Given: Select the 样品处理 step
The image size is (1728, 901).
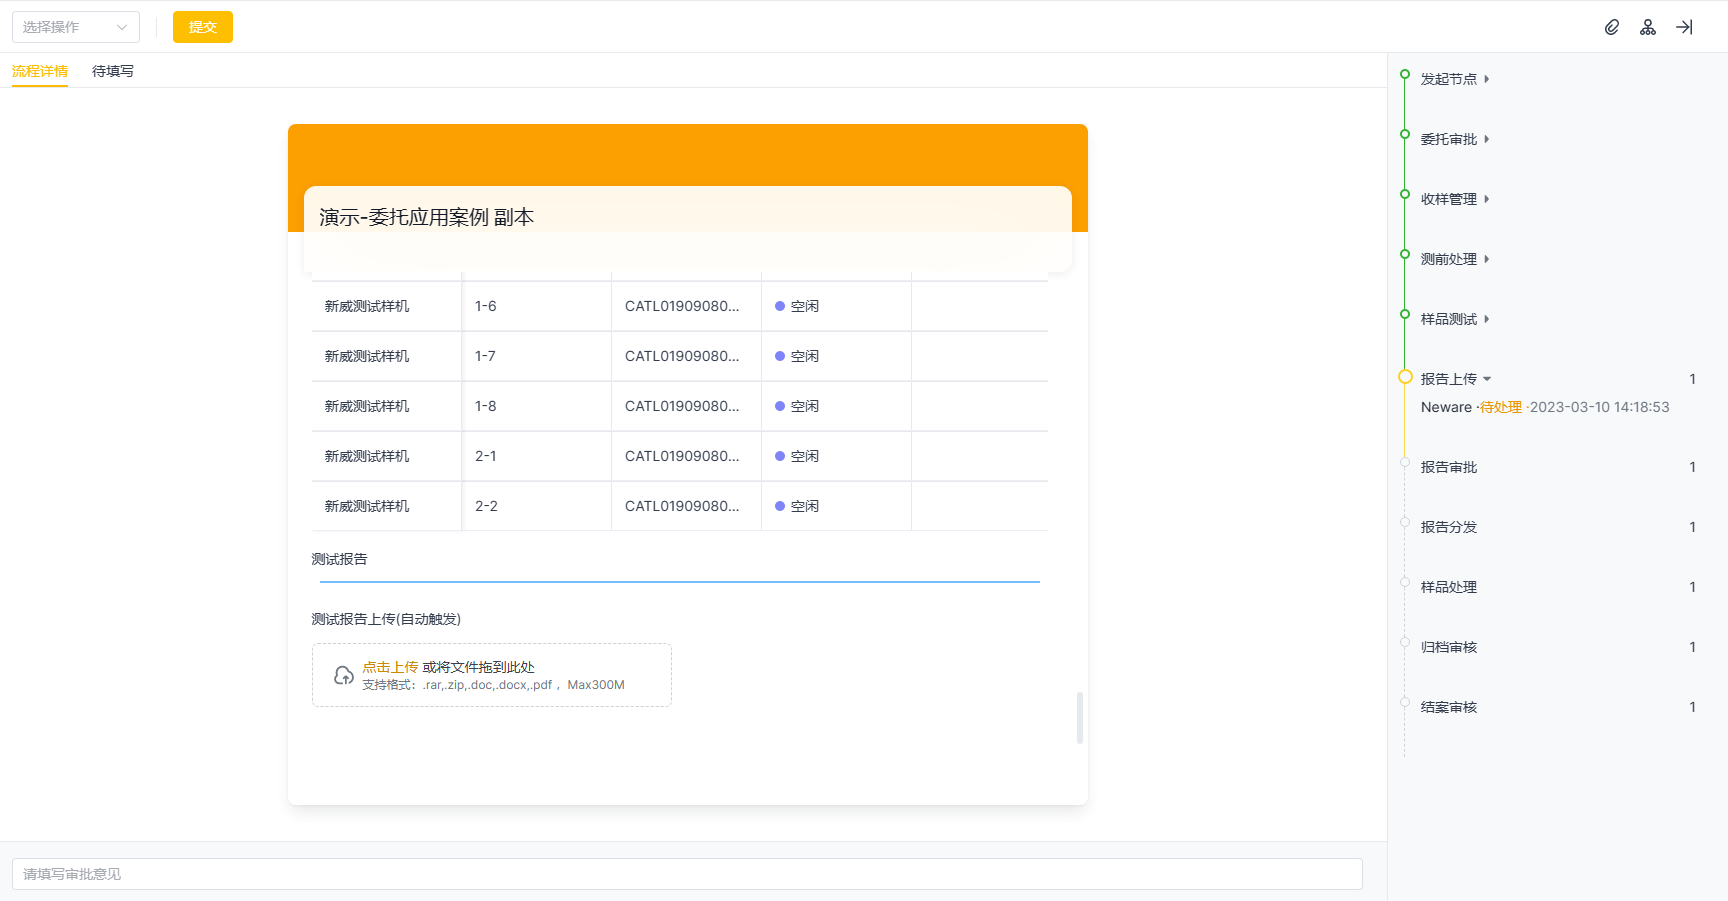Looking at the screenshot, I should 1449,587.
